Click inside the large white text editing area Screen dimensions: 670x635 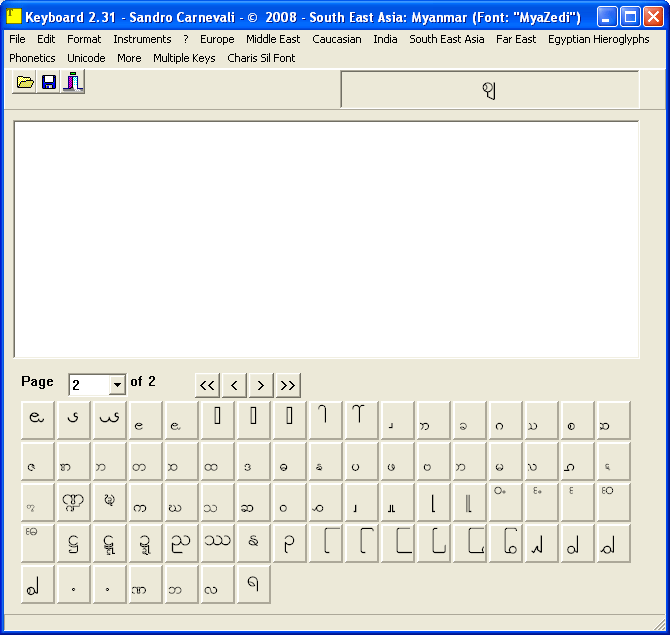326,239
